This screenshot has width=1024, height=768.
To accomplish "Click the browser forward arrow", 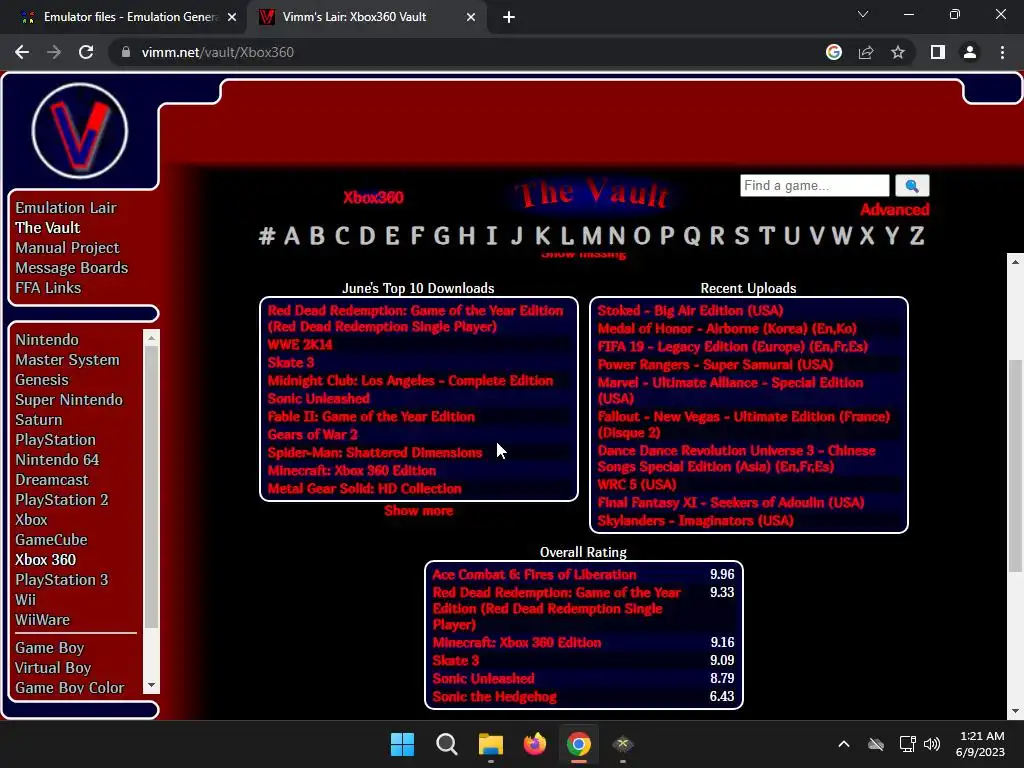I will 54,52.
